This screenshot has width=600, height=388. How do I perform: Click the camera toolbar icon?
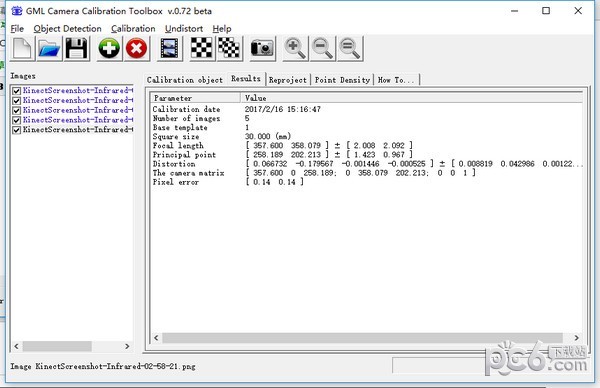click(x=262, y=49)
